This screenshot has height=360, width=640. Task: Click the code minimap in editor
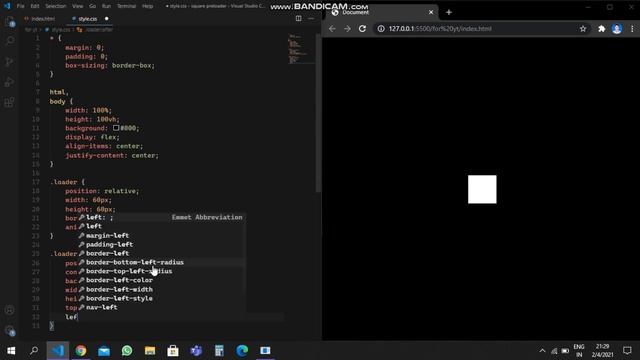(x=300, y=49)
